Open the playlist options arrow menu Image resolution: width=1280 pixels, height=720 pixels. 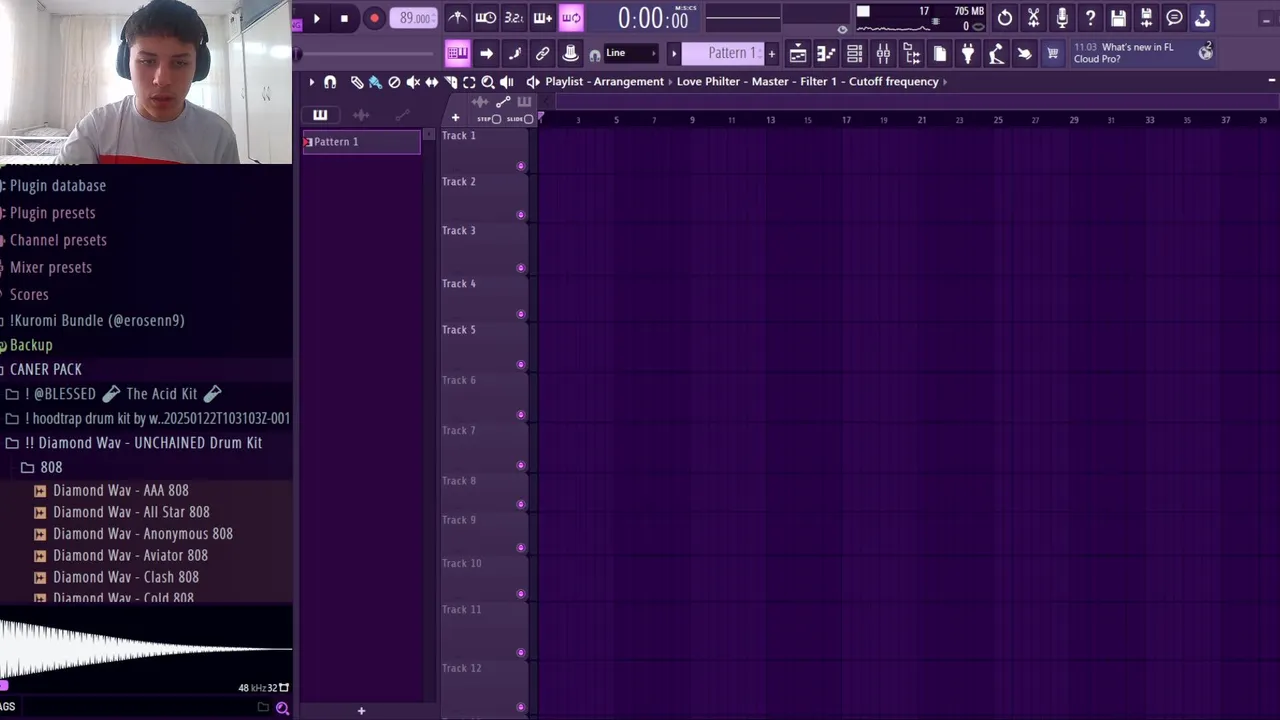(x=311, y=82)
